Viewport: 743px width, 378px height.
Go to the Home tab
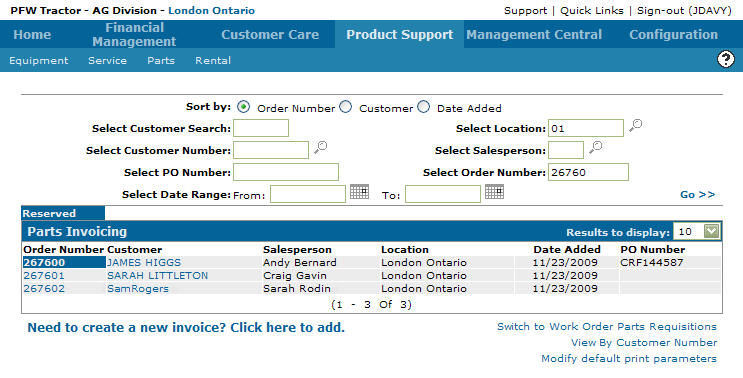(32, 34)
